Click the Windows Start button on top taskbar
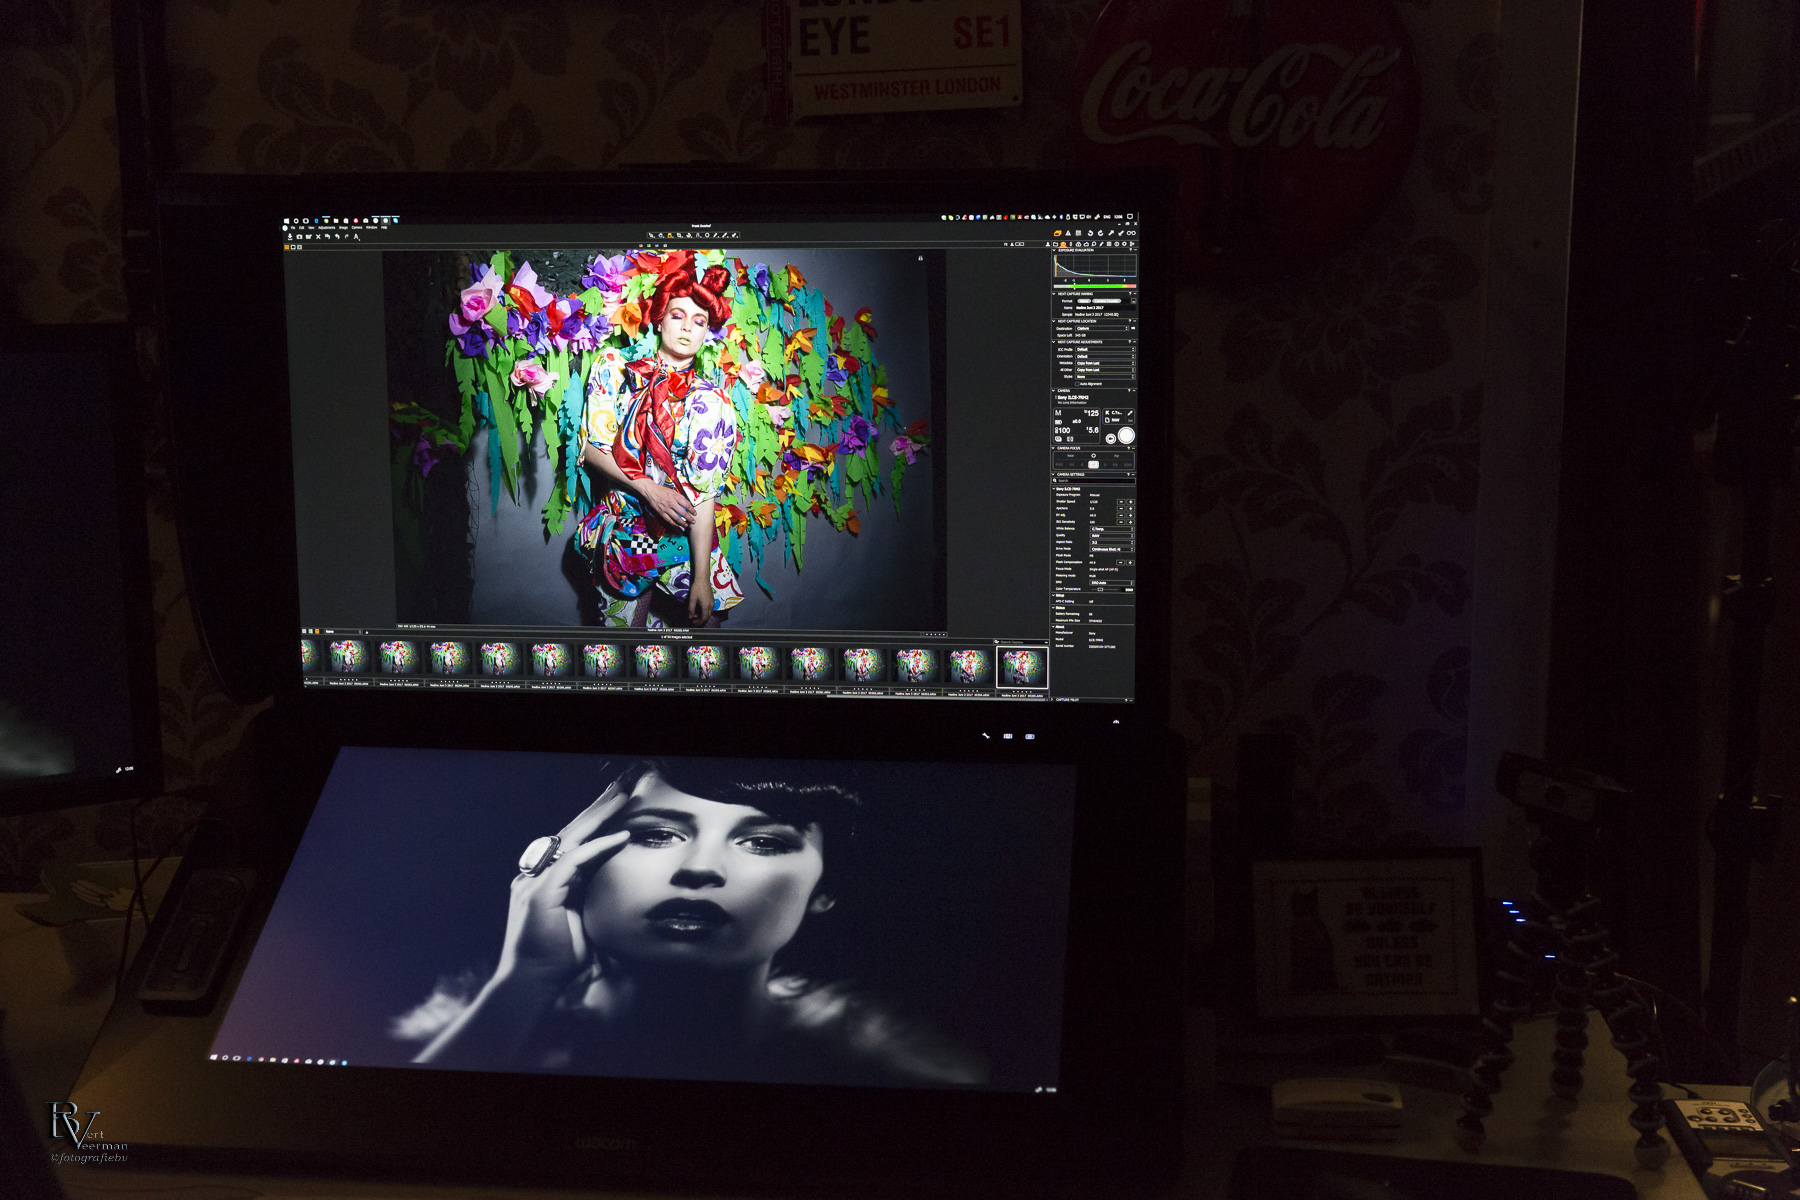 [286, 220]
